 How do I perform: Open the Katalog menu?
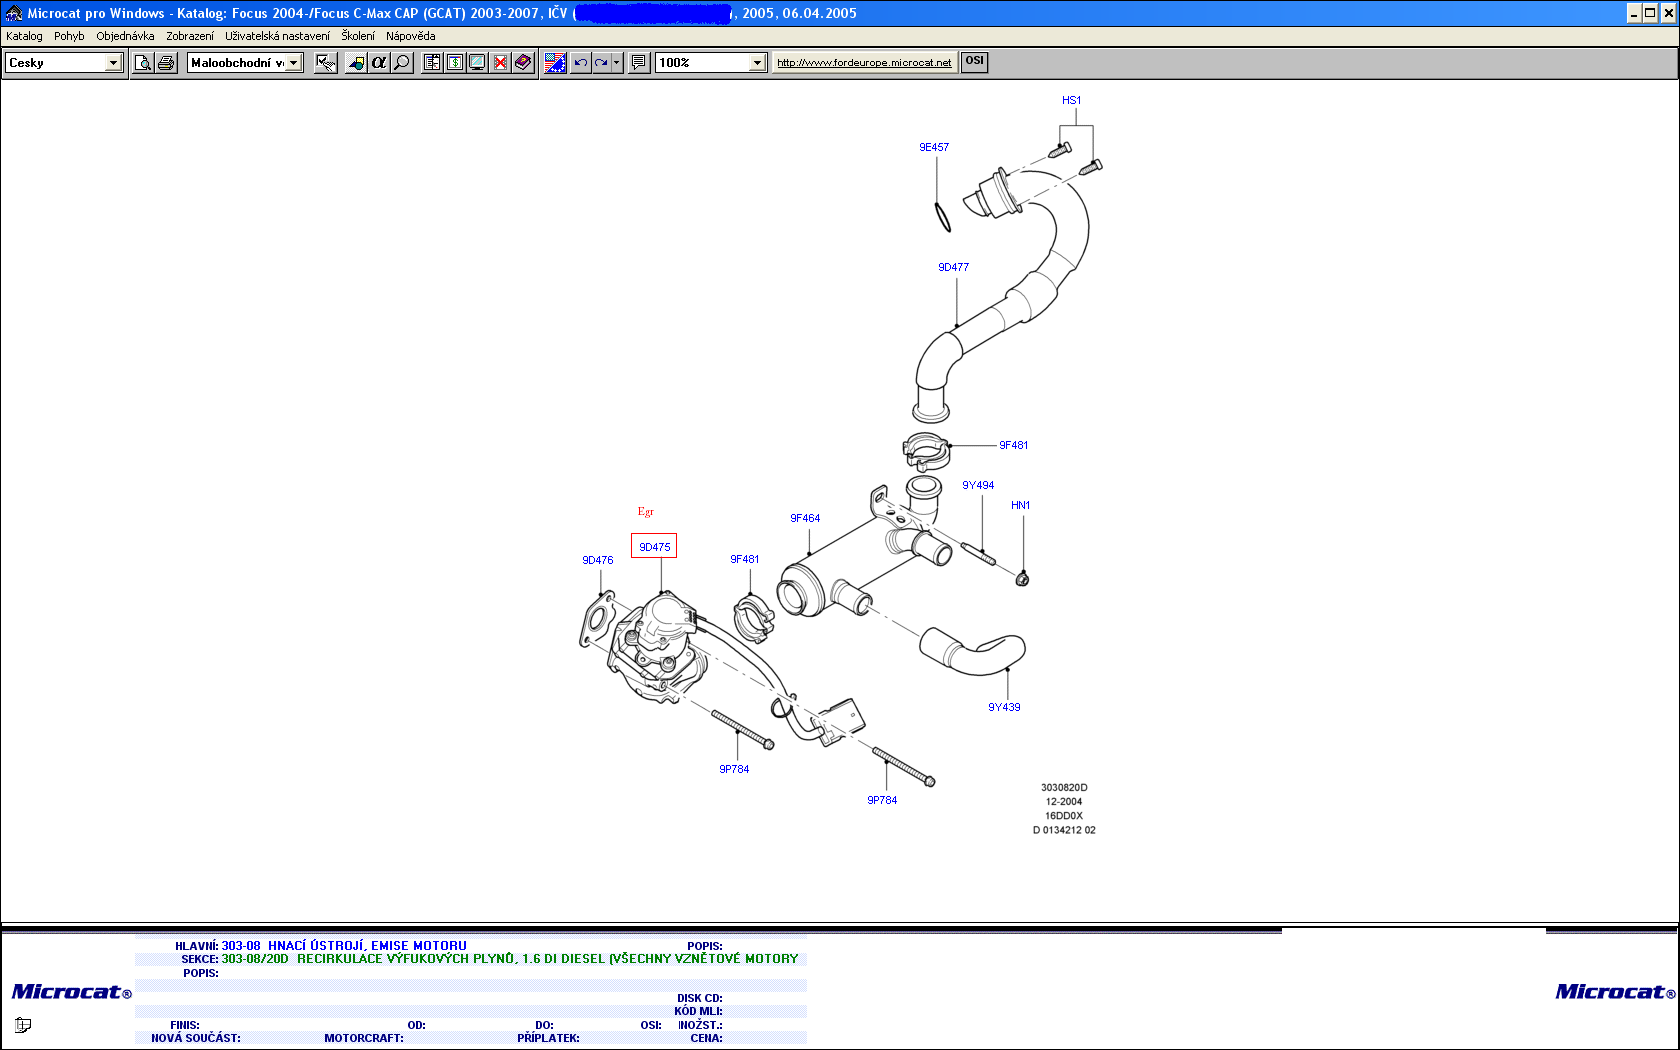[x=24, y=36]
